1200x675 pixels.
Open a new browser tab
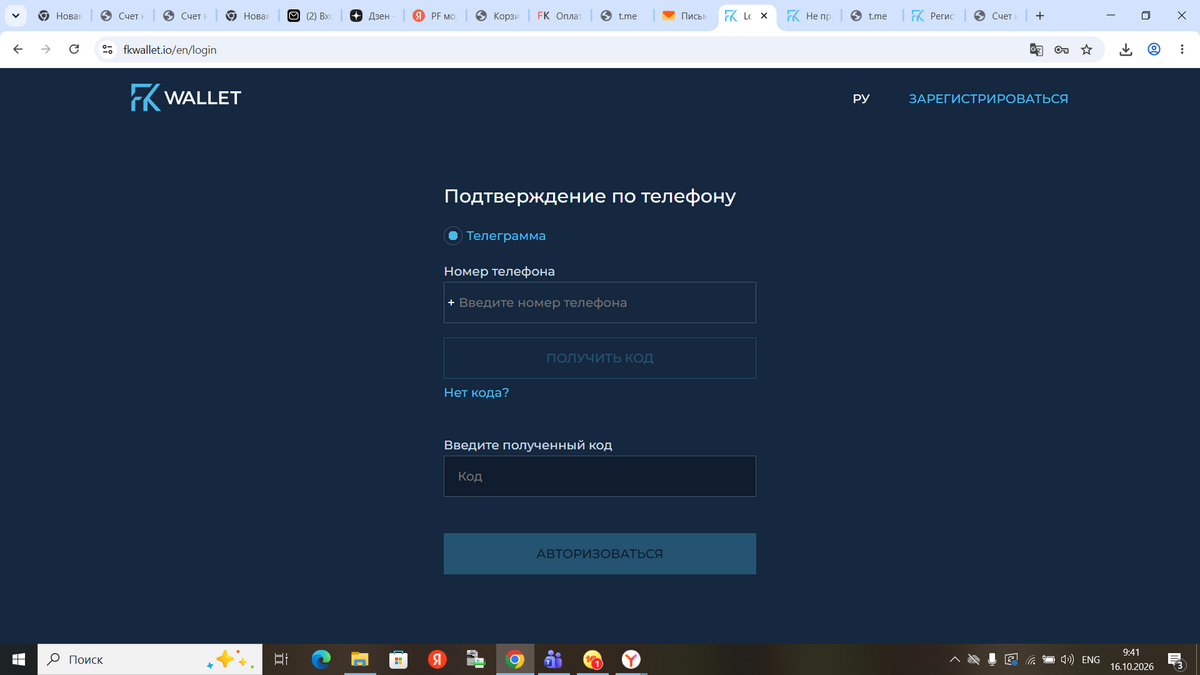(1040, 16)
